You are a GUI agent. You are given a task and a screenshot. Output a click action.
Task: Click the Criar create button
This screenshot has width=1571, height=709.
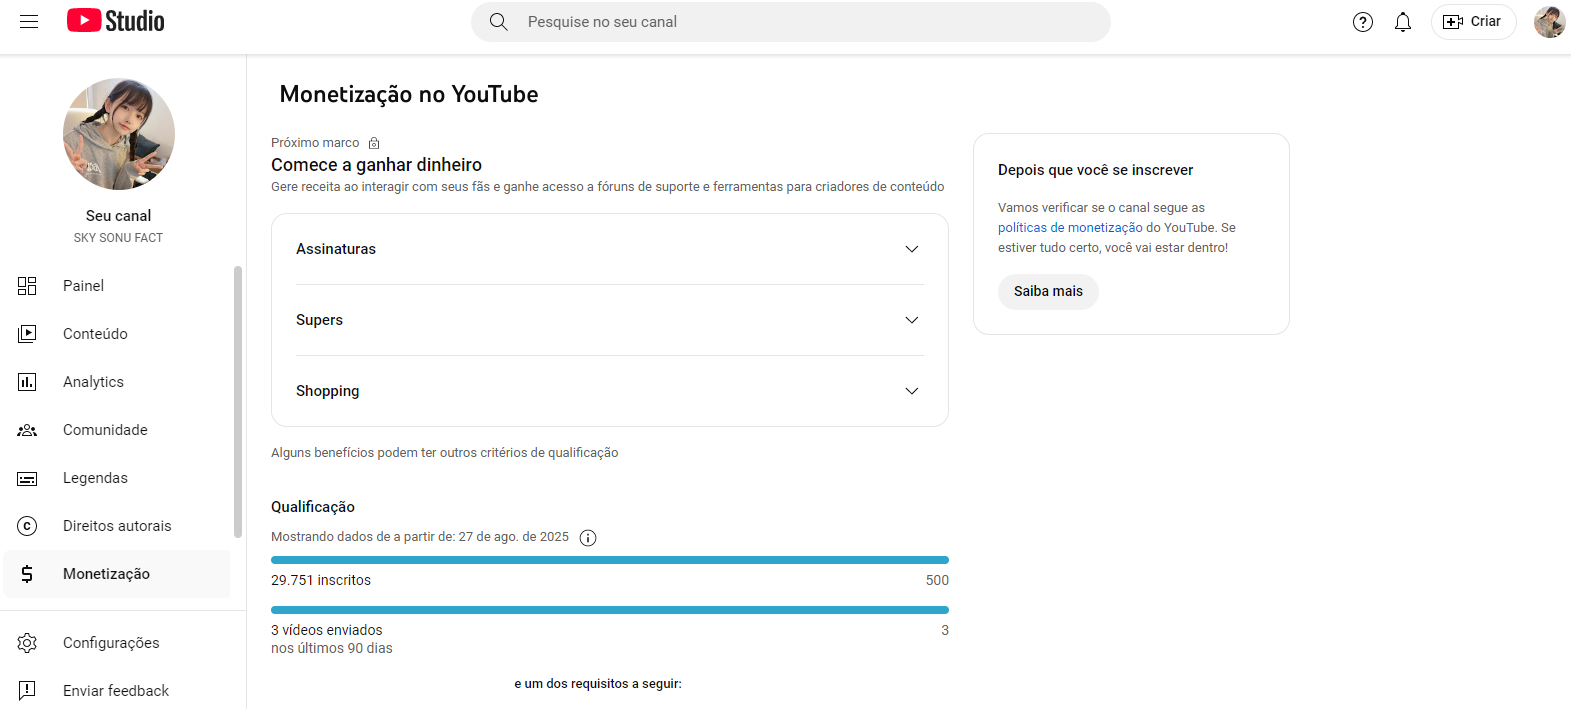pyautogui.click(x=1473, y=22)
